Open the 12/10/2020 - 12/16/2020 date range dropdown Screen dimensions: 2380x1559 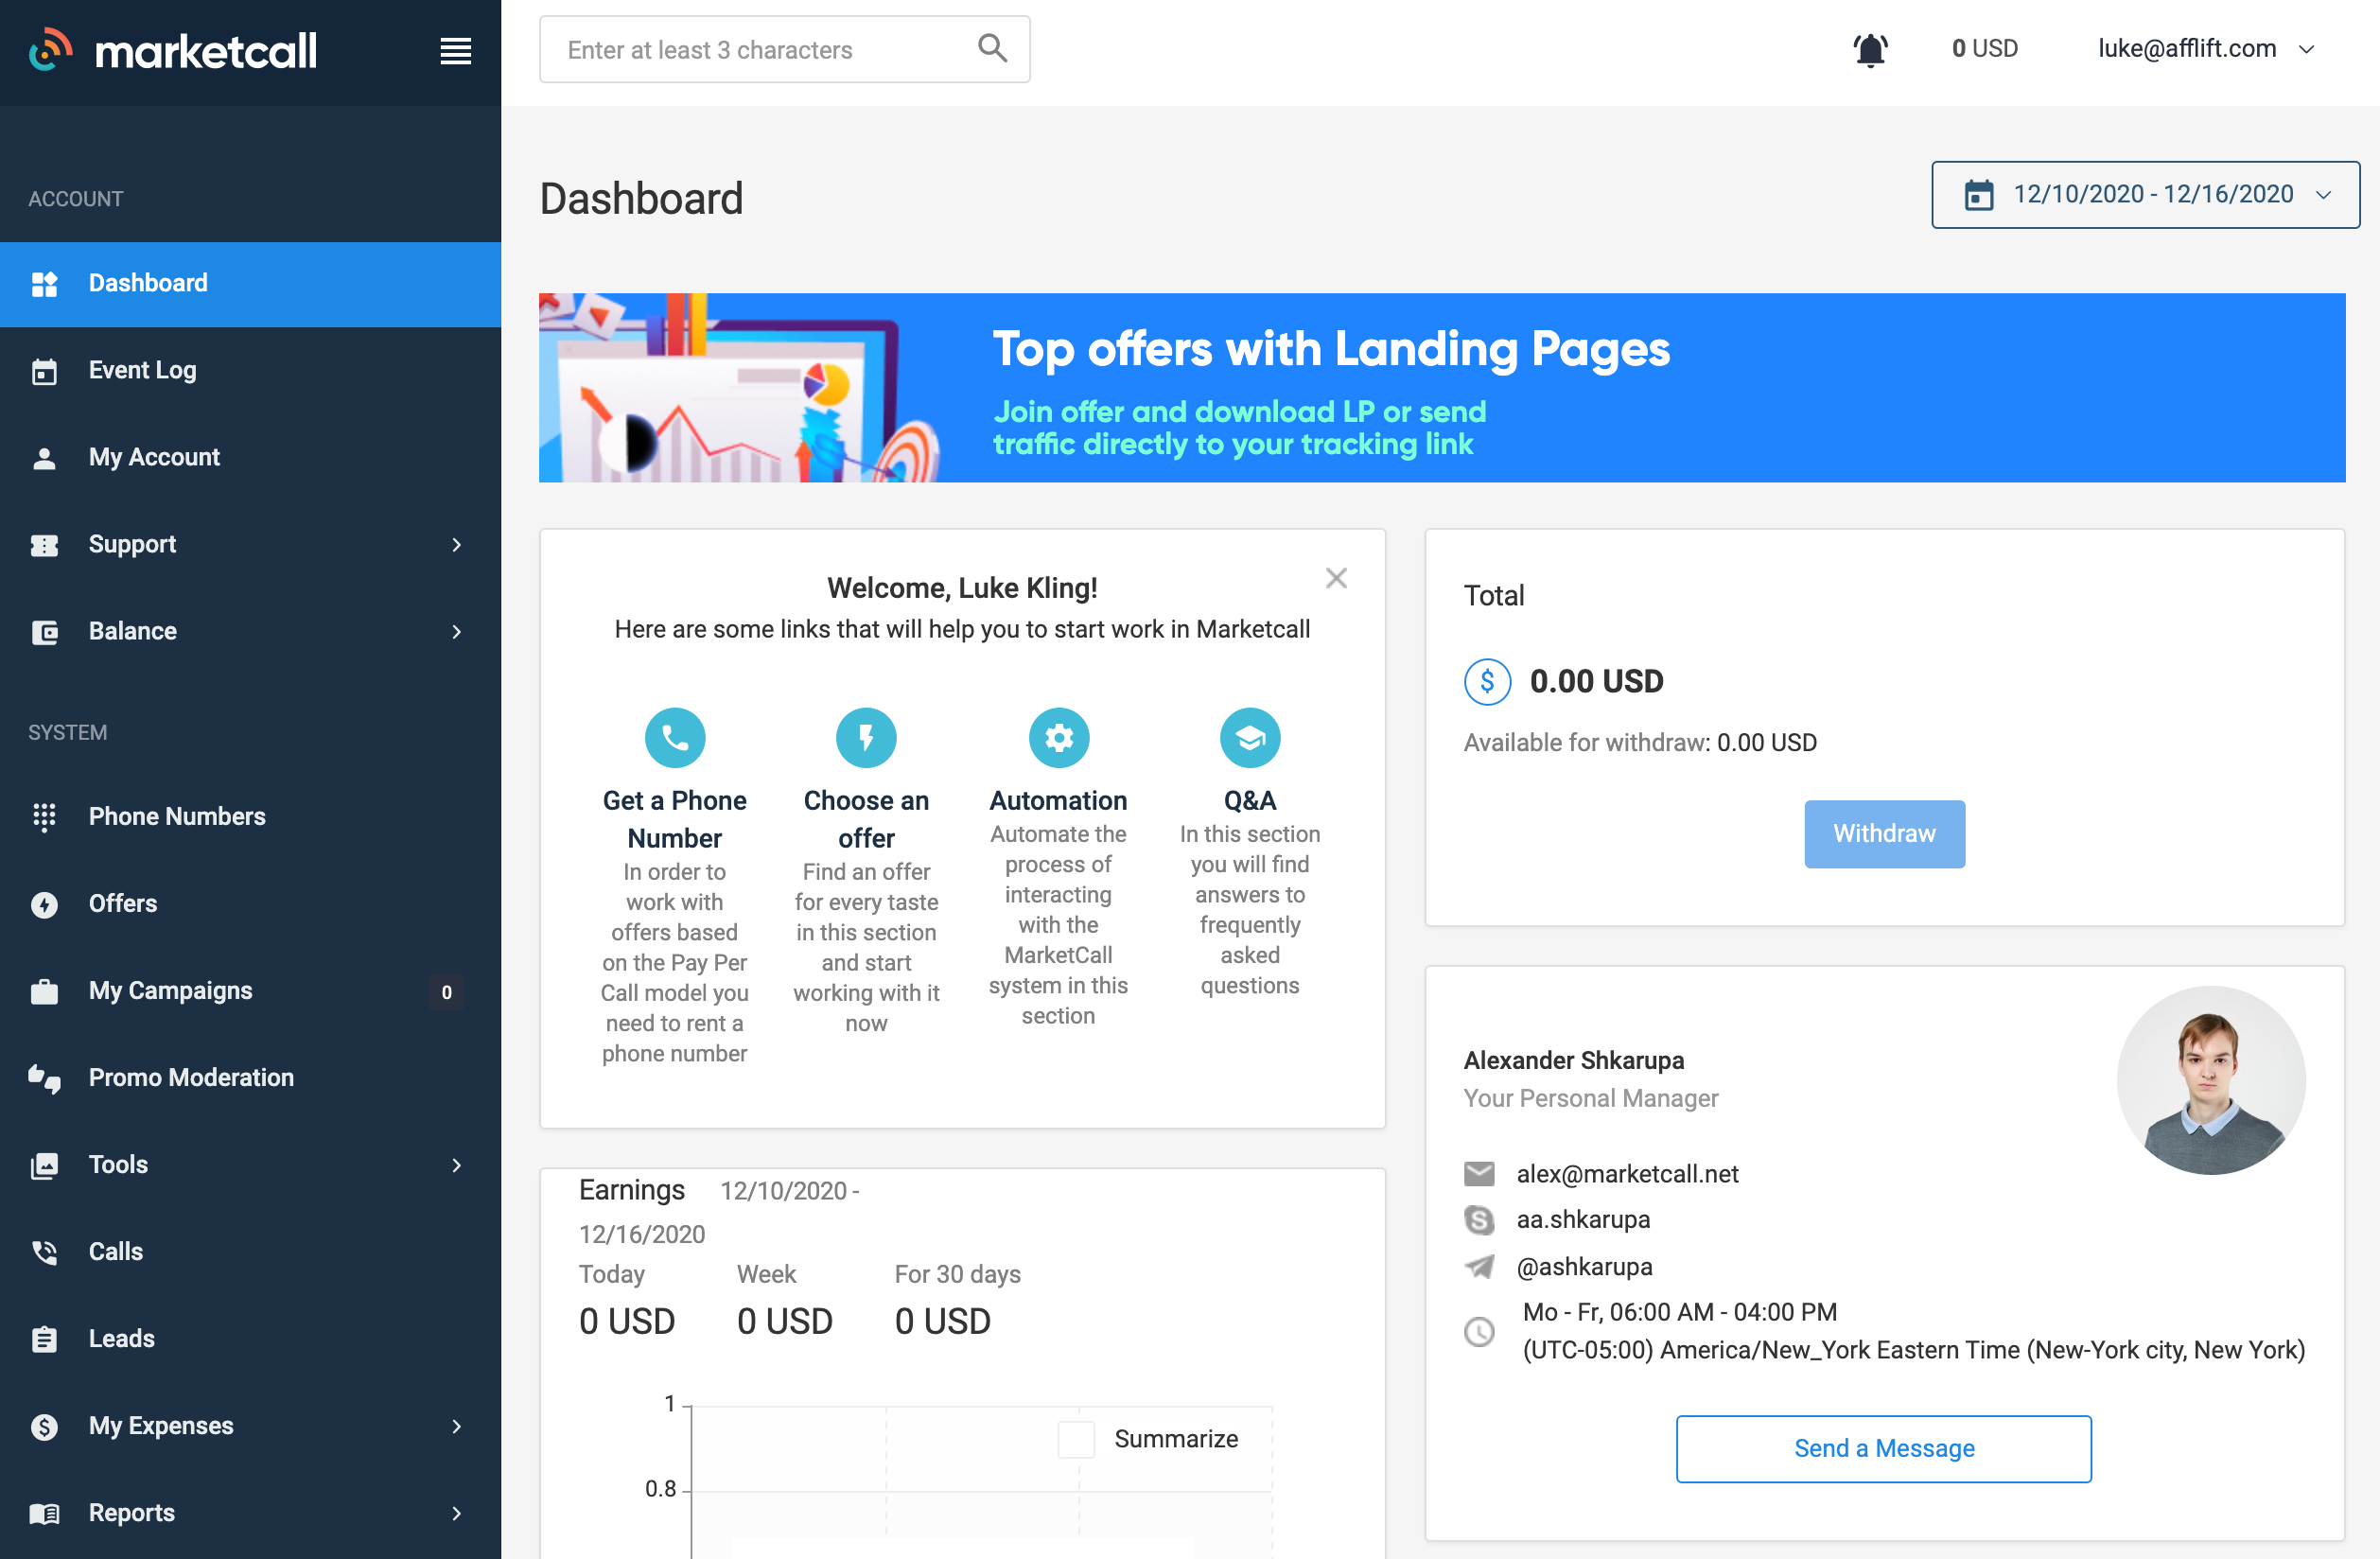2145,194
